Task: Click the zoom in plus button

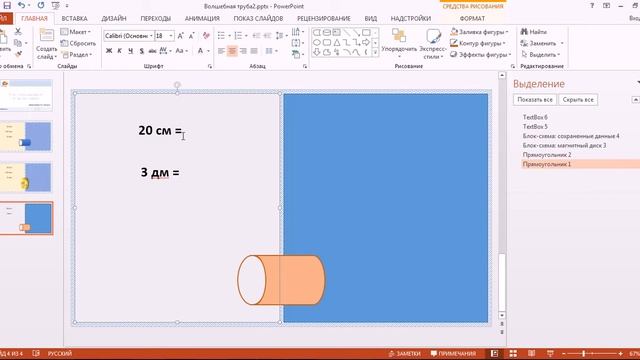Action: (620, 353)
